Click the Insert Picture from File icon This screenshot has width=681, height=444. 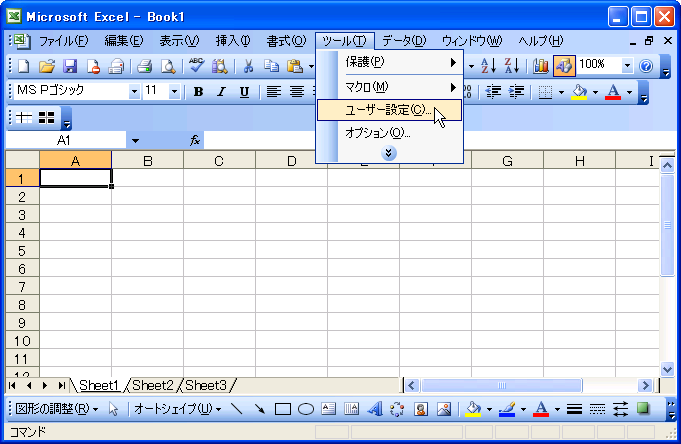(x=444, y=409)
